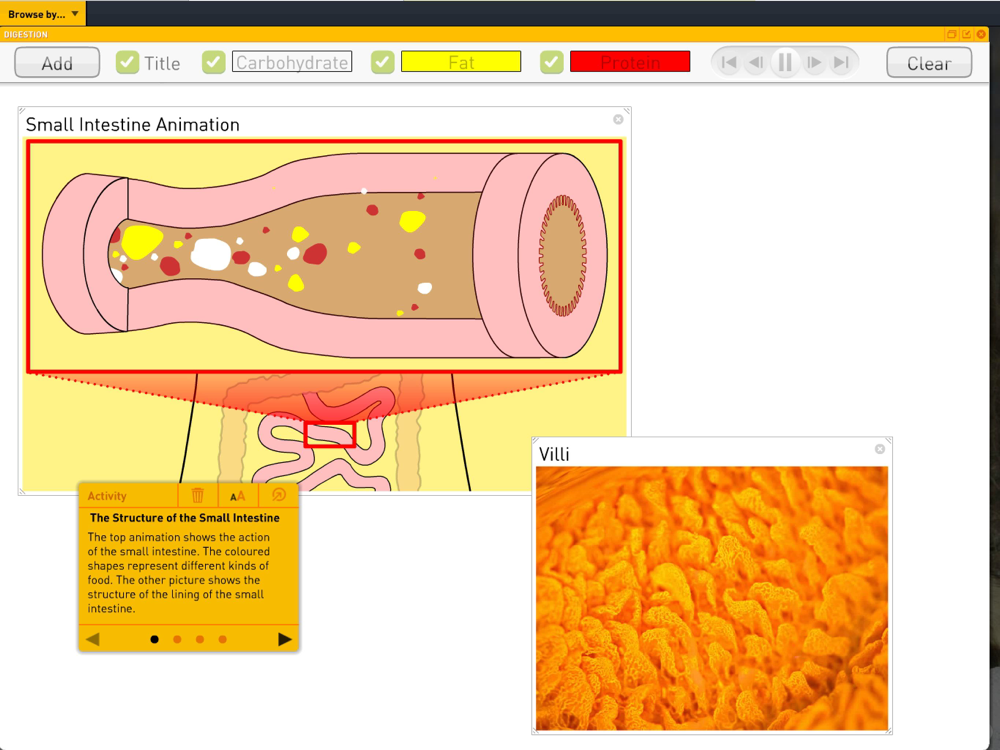Uncheck the Carbohydrate checkbox
Screen dimensions: 1000x750
tap(213, 62)
